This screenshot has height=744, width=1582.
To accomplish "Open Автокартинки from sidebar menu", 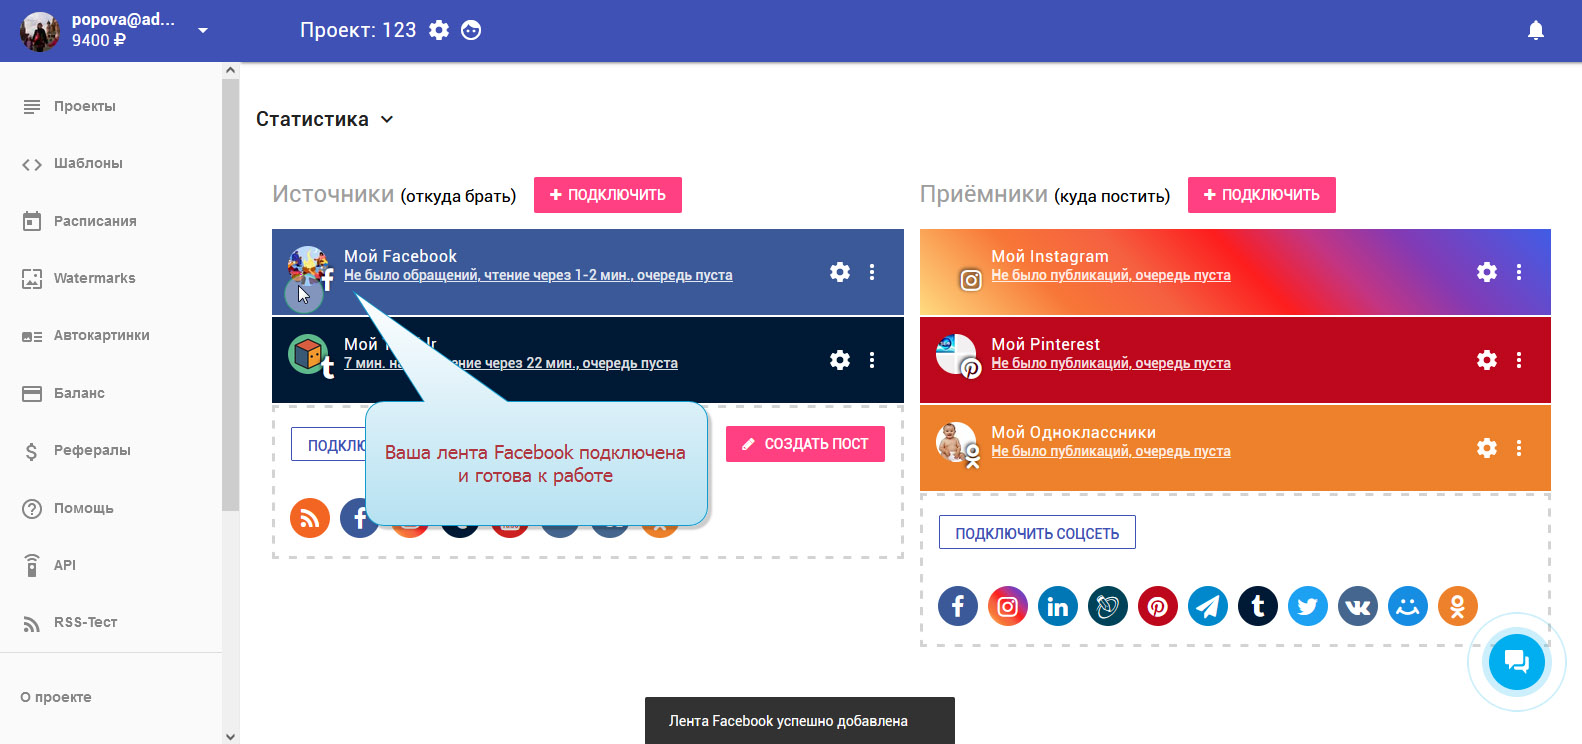I will [101, 336].
